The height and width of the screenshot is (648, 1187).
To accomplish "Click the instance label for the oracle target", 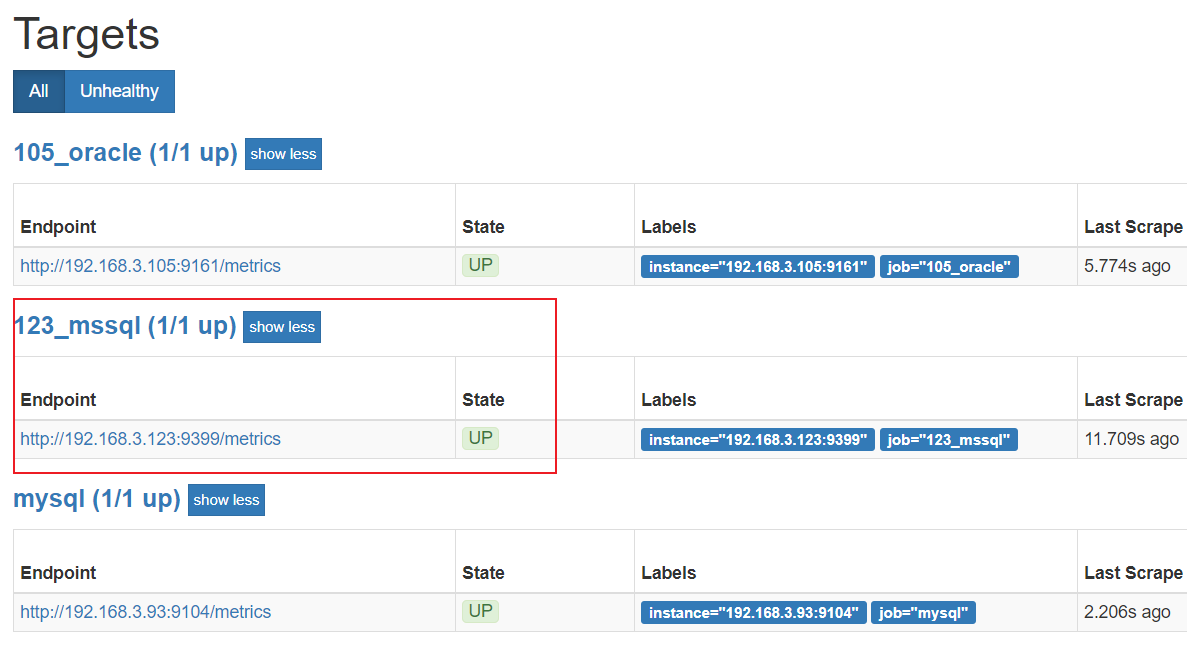I will [757, 266].
